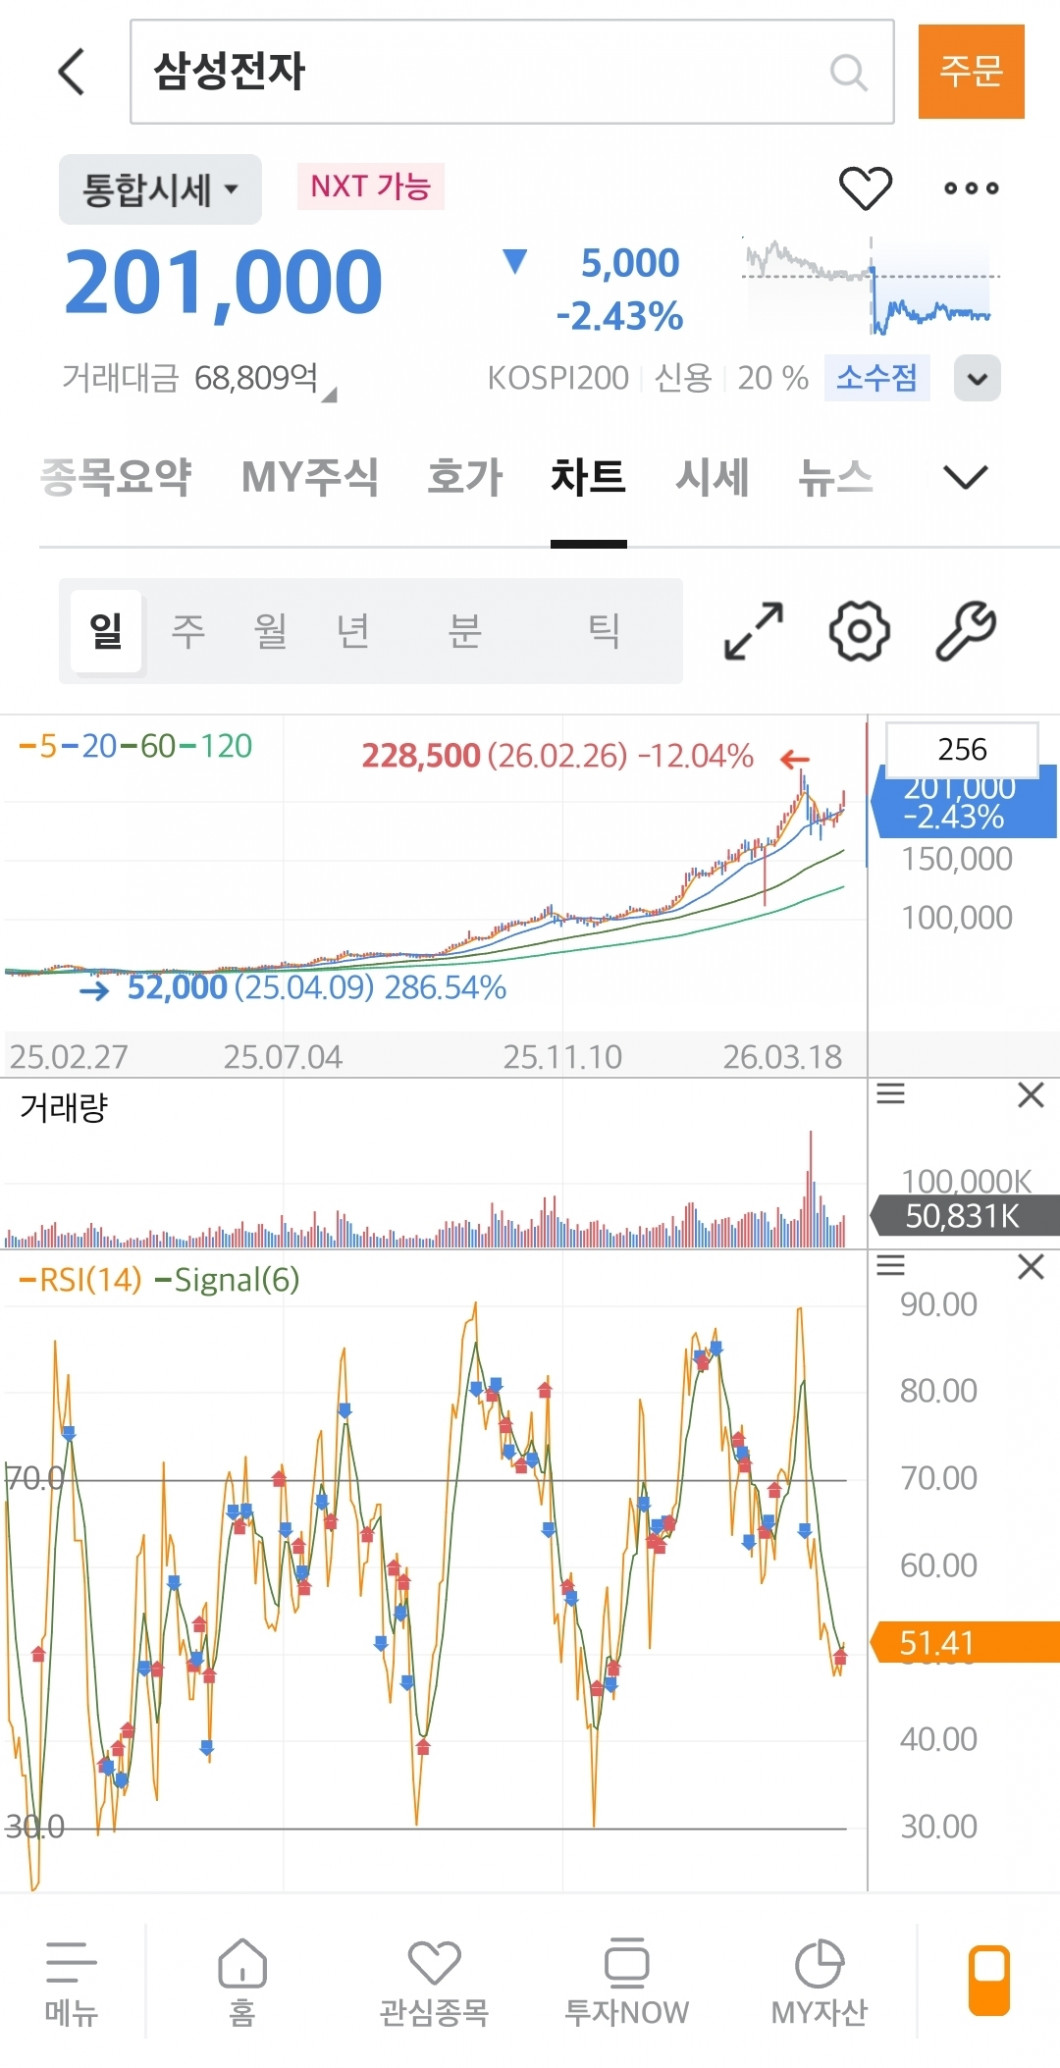Switch to the 뉴스 tab

tap(835, 477)
